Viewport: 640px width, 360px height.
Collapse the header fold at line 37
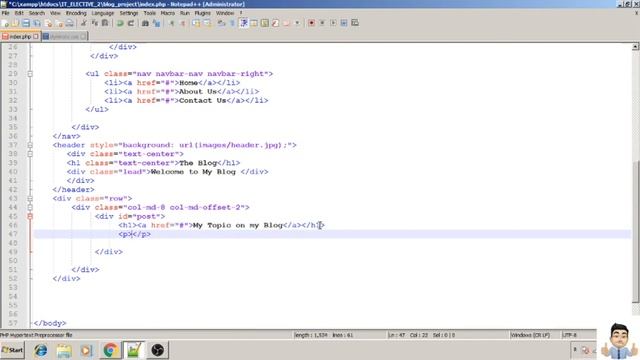pos(30,145)
